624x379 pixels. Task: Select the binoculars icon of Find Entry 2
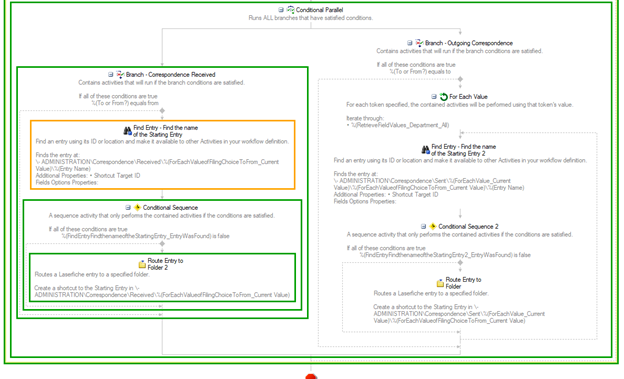pyautogui.click(x=425, y=150)
